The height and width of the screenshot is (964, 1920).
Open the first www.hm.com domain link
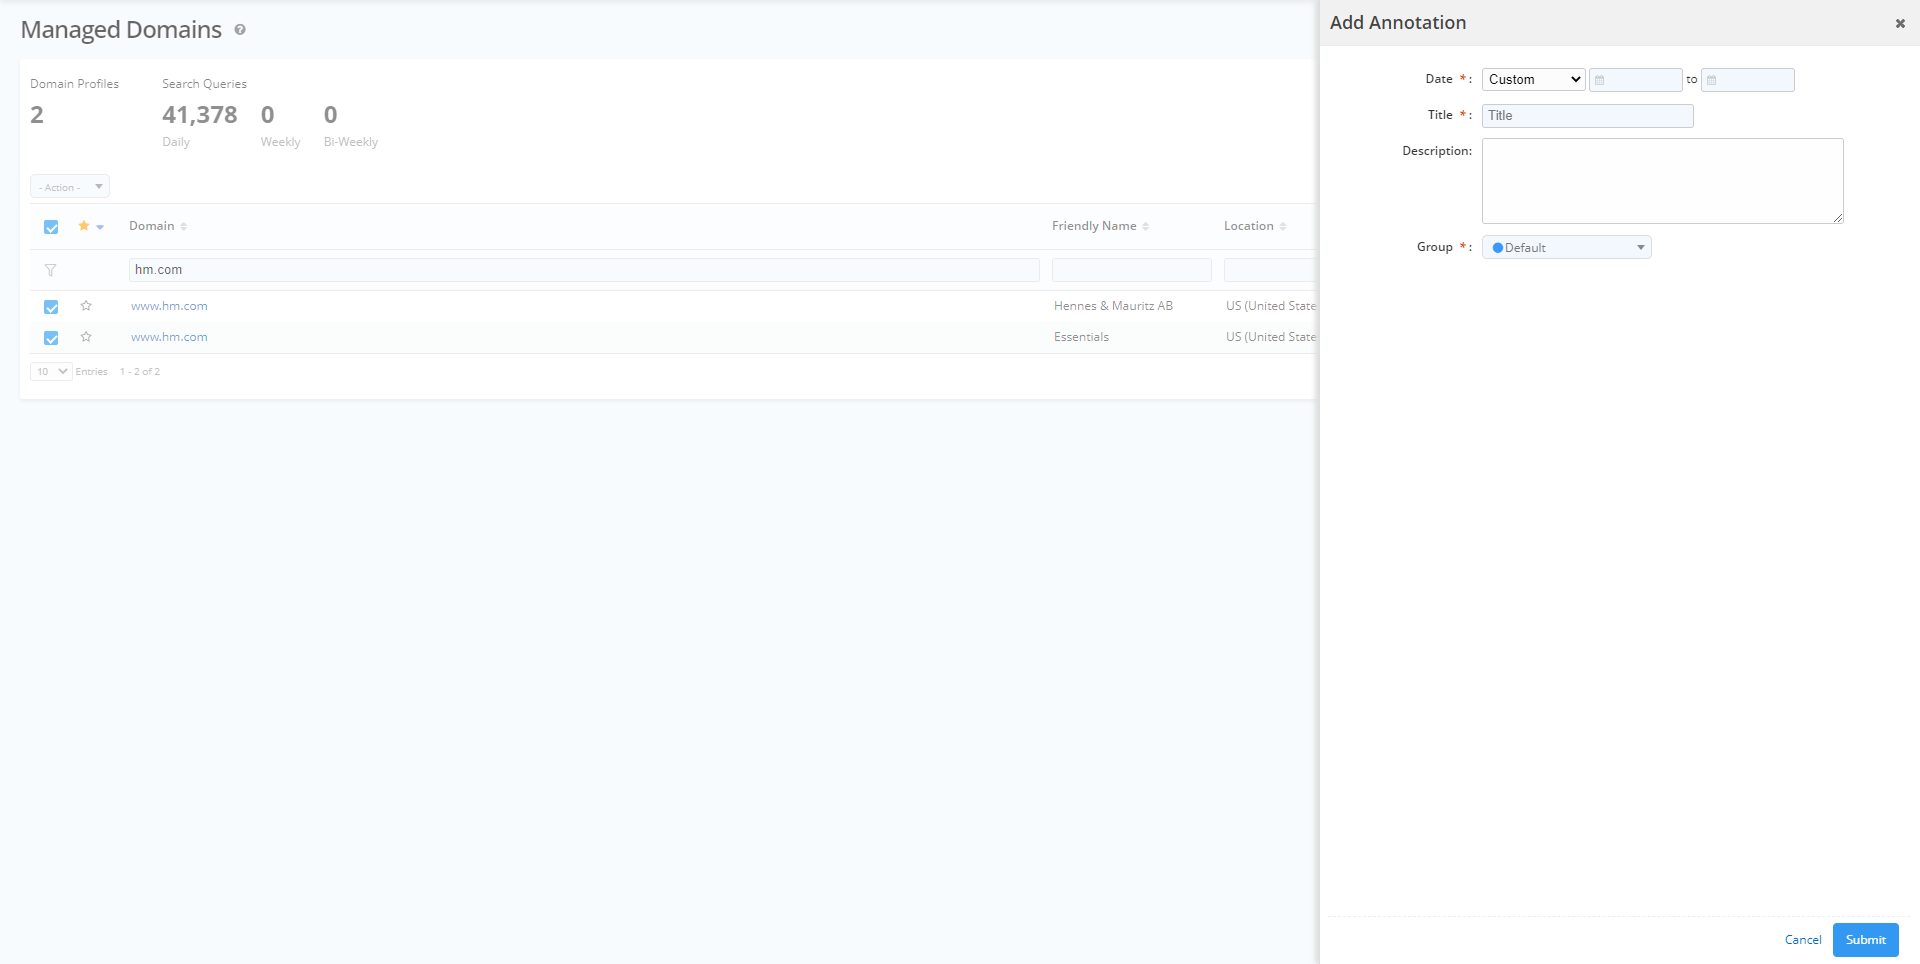(x=169, y=306)
